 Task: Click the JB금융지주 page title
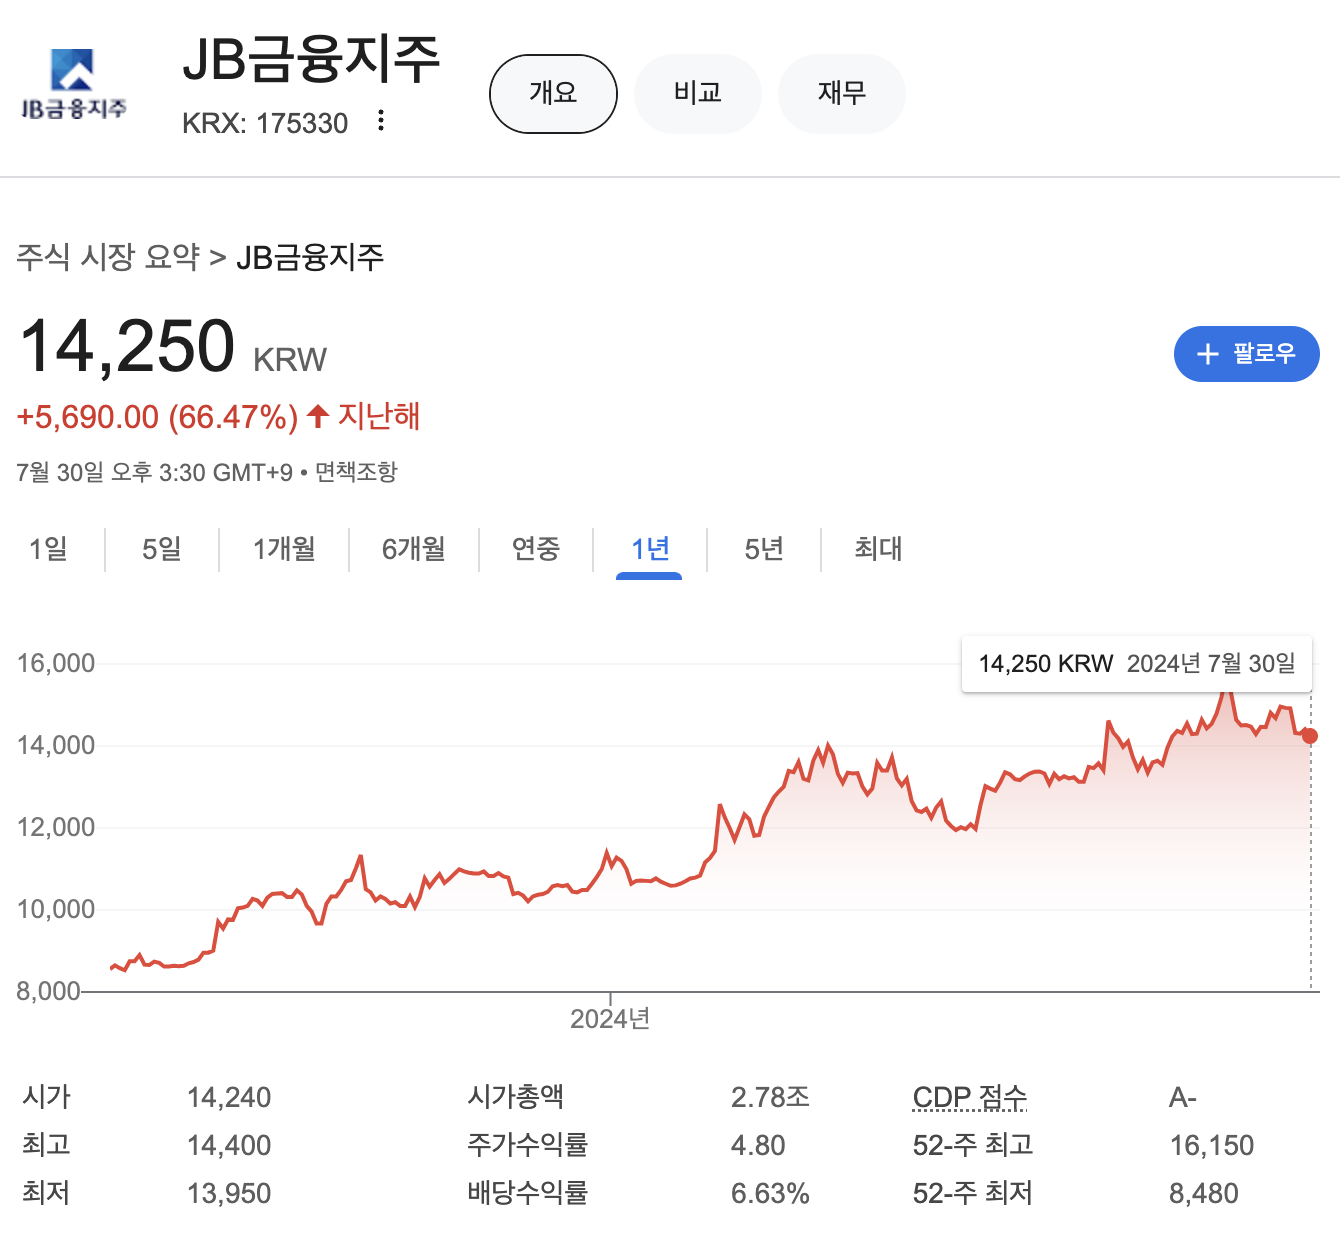coord(311,60)
